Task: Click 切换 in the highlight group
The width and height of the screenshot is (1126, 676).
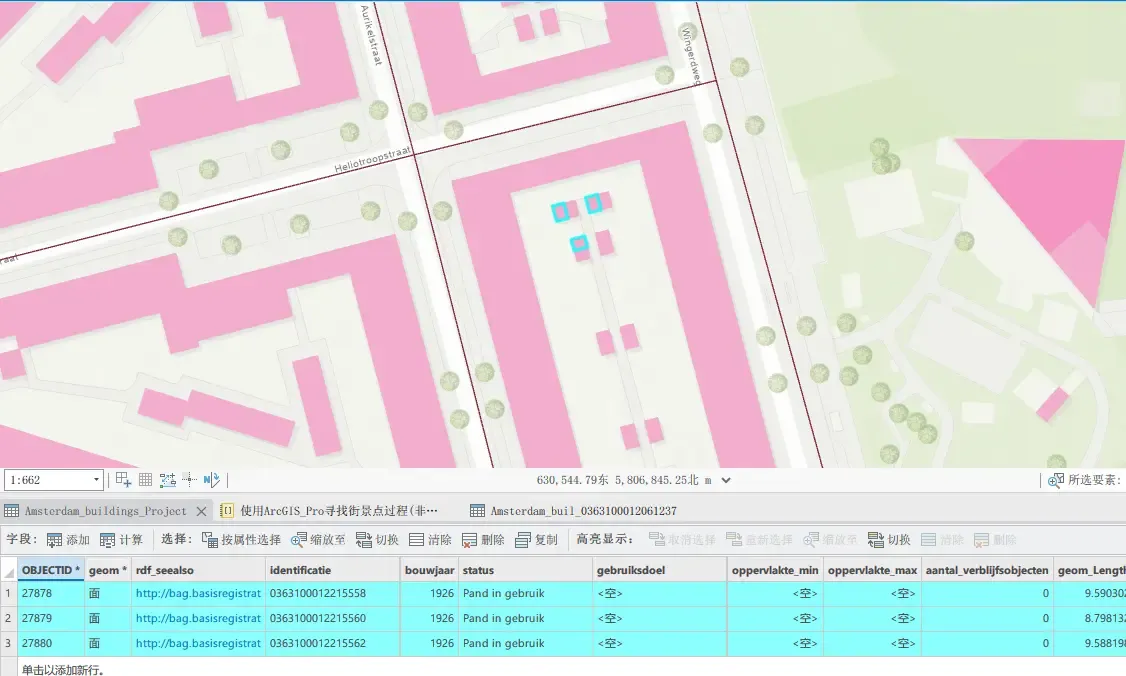Action: 889,540
